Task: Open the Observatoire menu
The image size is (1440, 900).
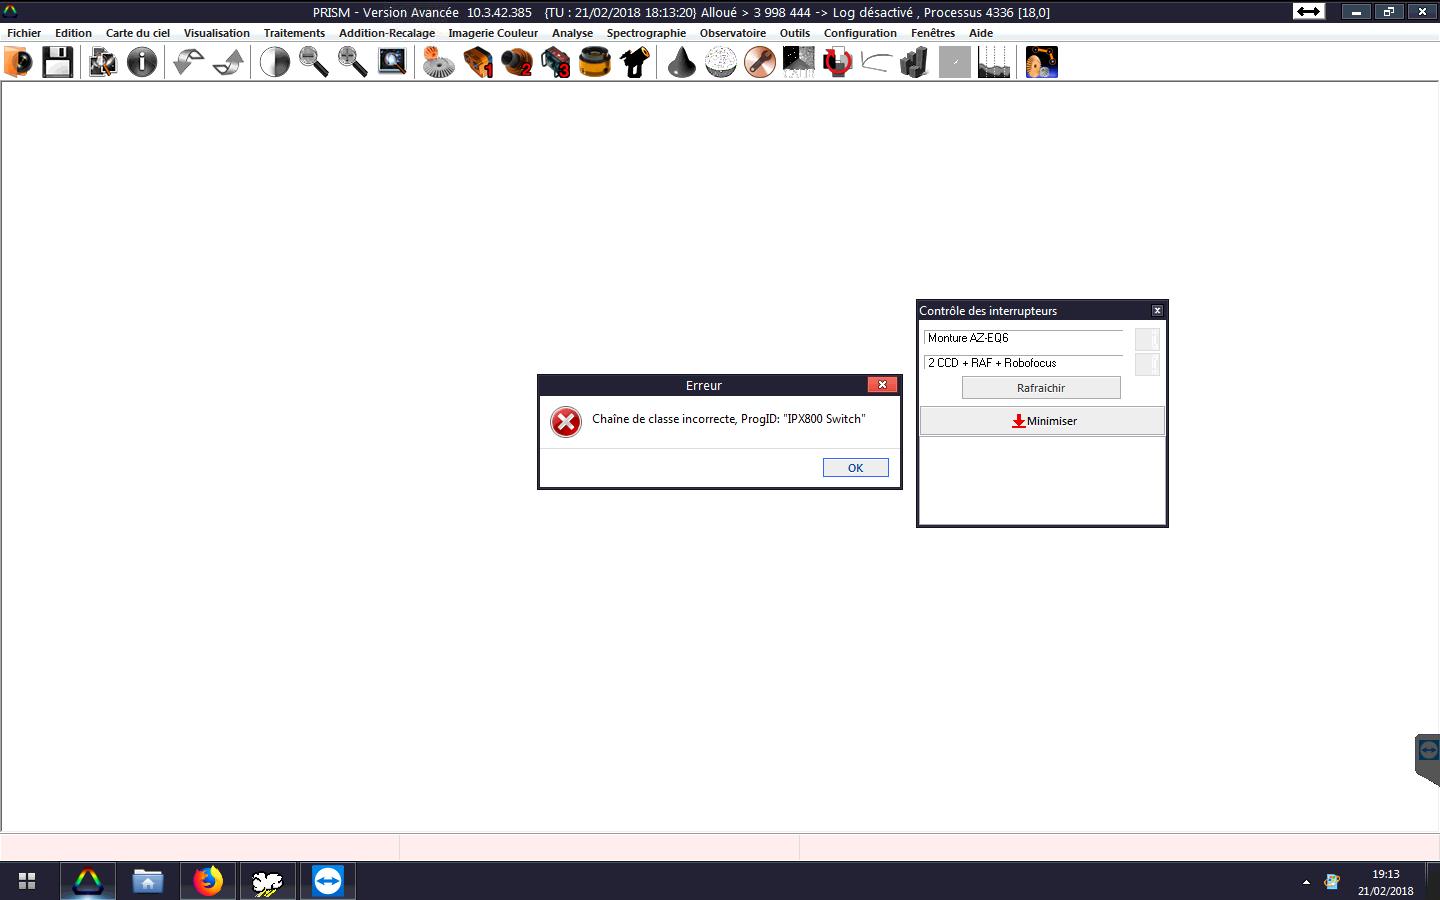Action: pos(732,33)
